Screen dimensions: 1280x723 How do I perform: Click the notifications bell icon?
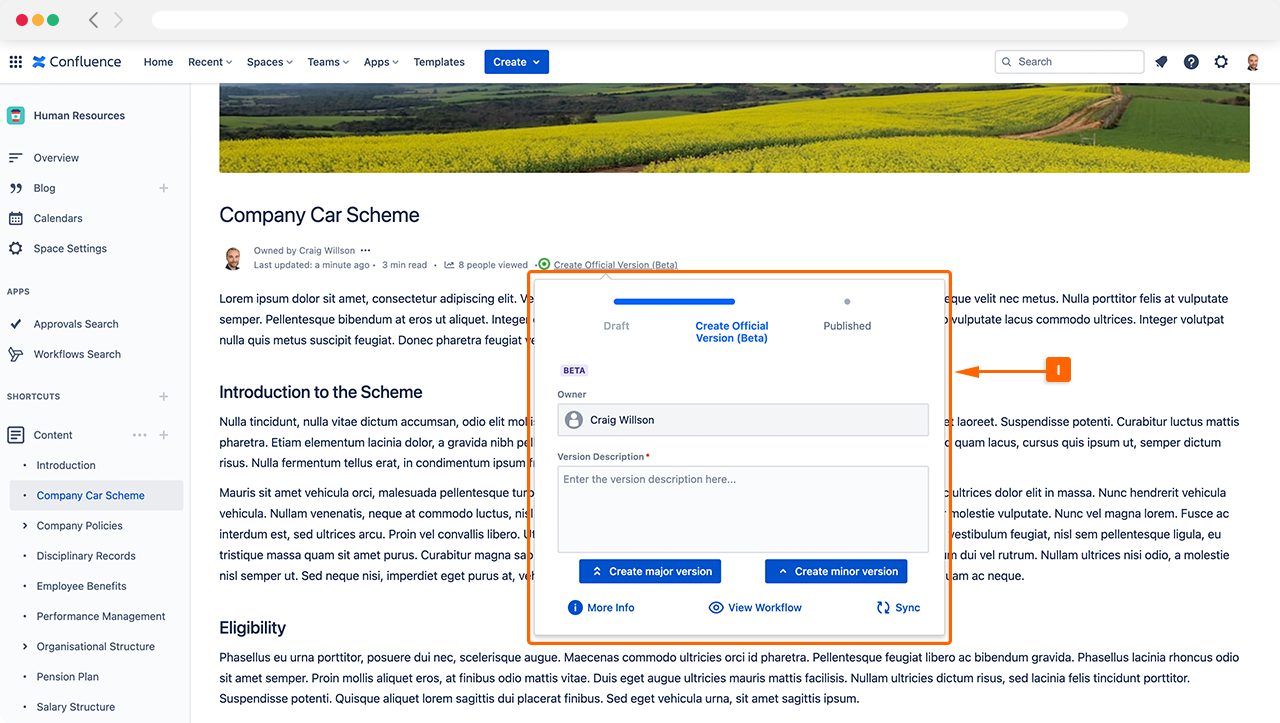pos(1161,62)
